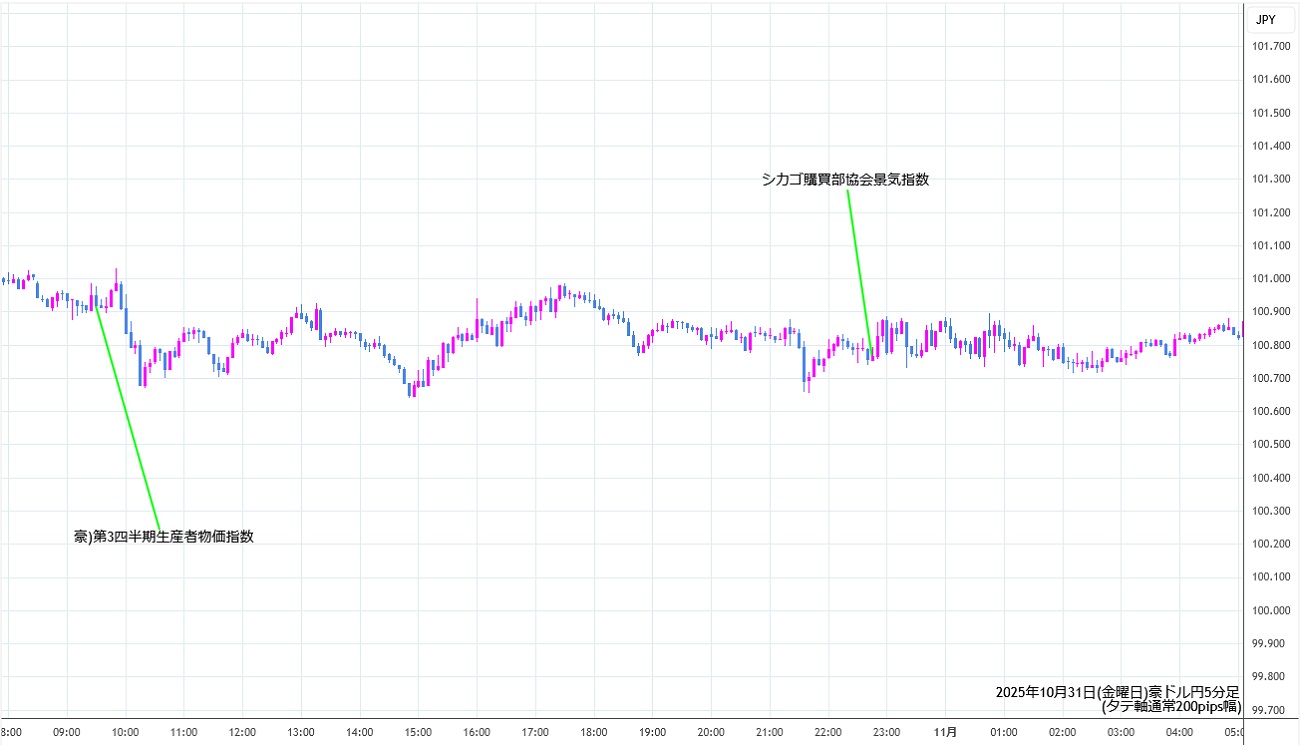Click the 2025年10月31日(金曜日)豪ドル円5分足 caption

[1117, 692]
